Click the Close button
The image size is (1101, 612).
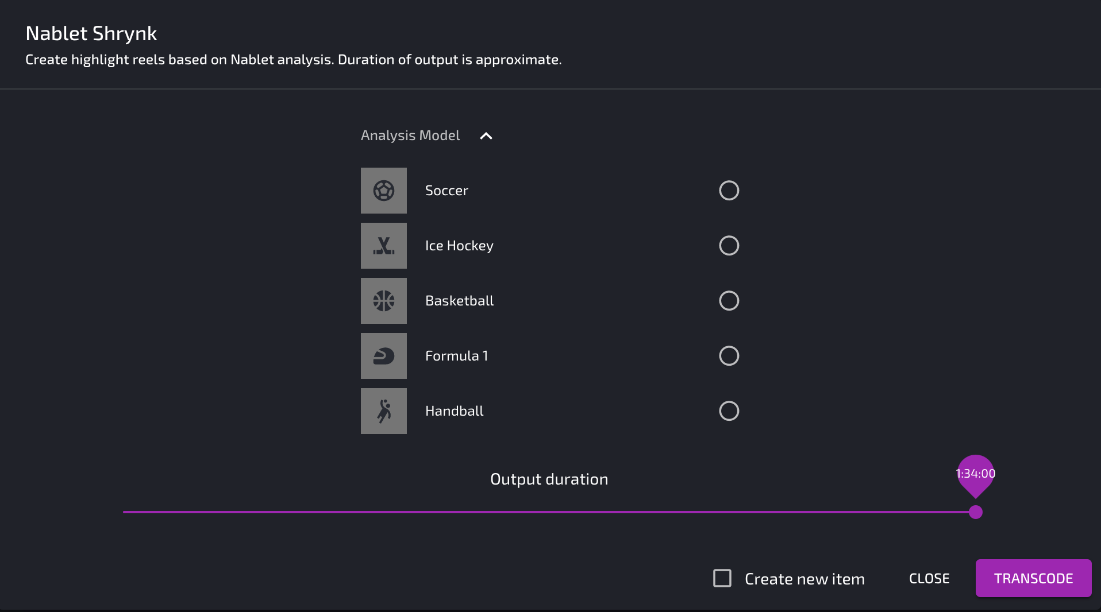point(929,578)
